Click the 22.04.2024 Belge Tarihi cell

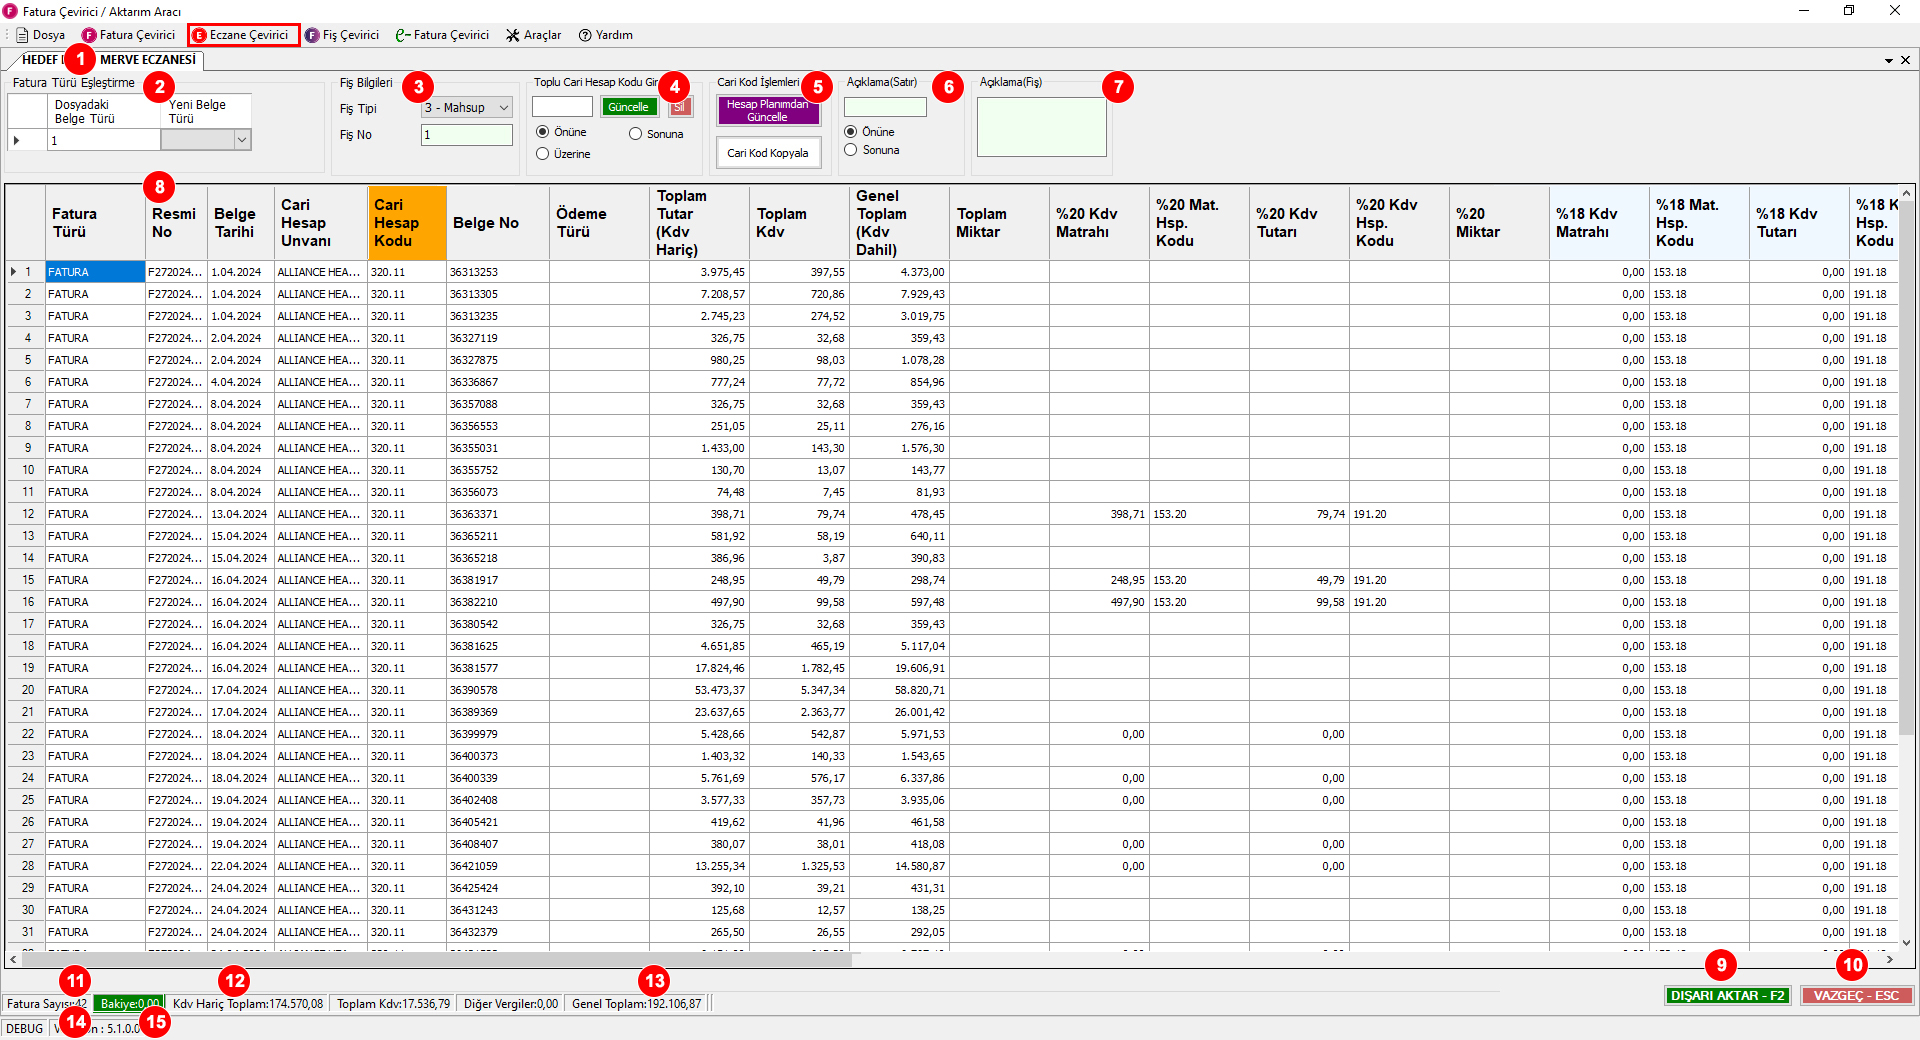(x=241, y=866)
